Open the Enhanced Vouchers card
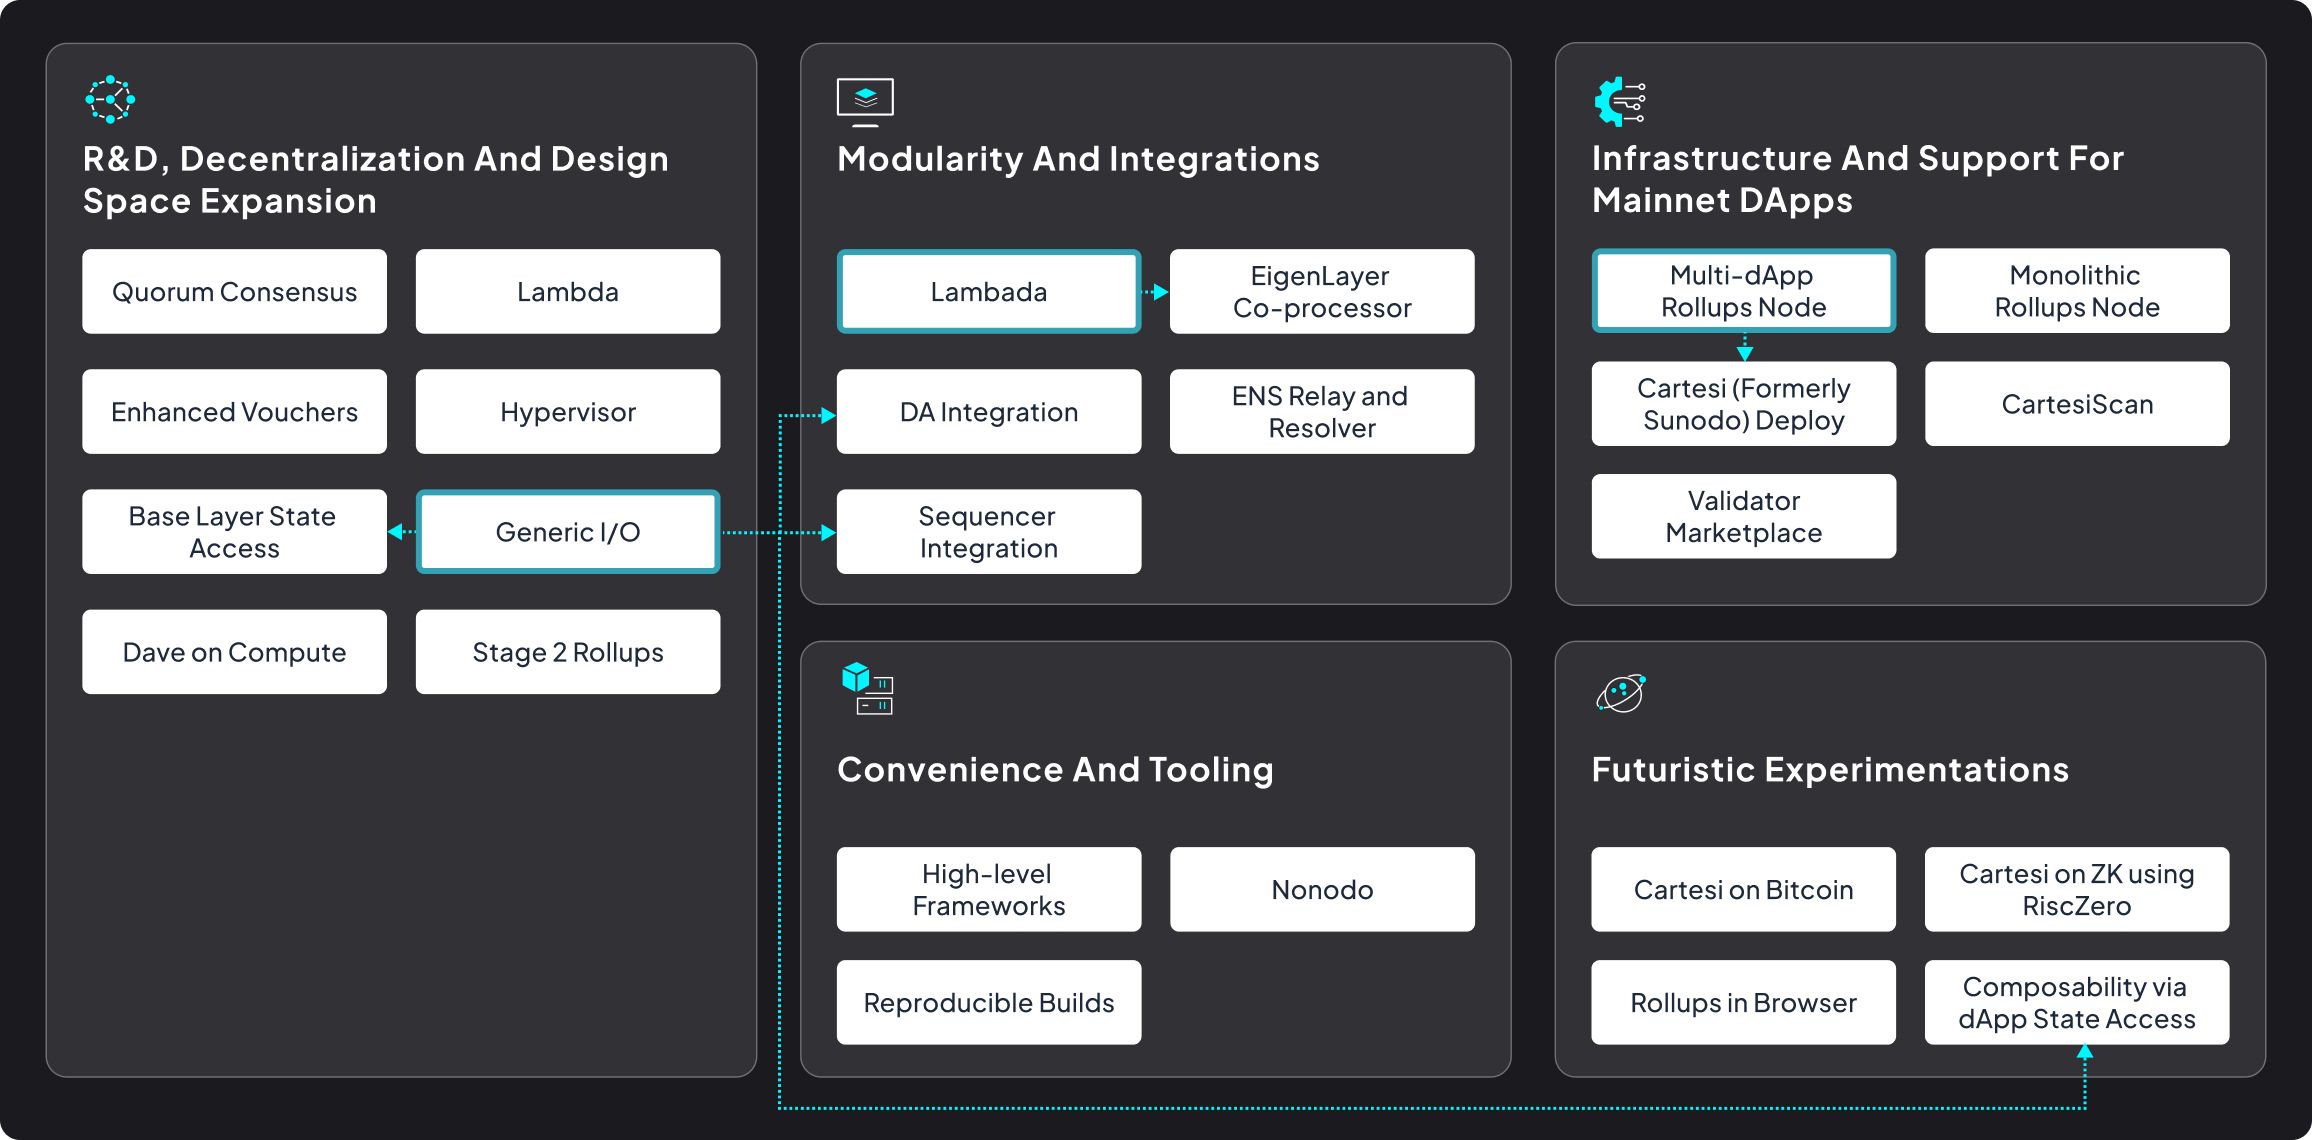Screen dimensions: 2312x1140 (234, 411)
